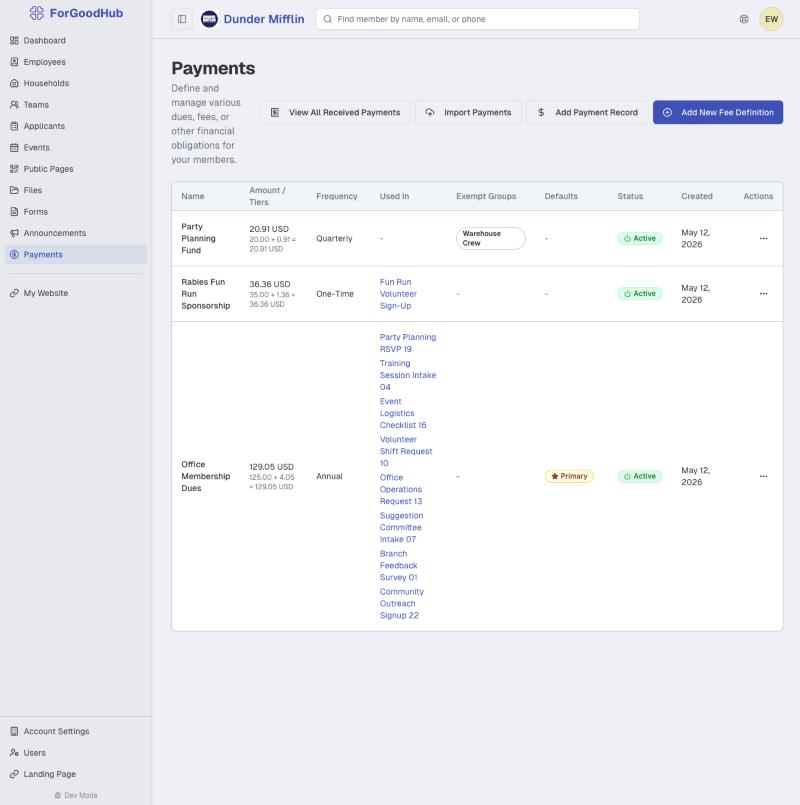Open Households in the sidebar
800x805 pixels.
click(76, 83)
